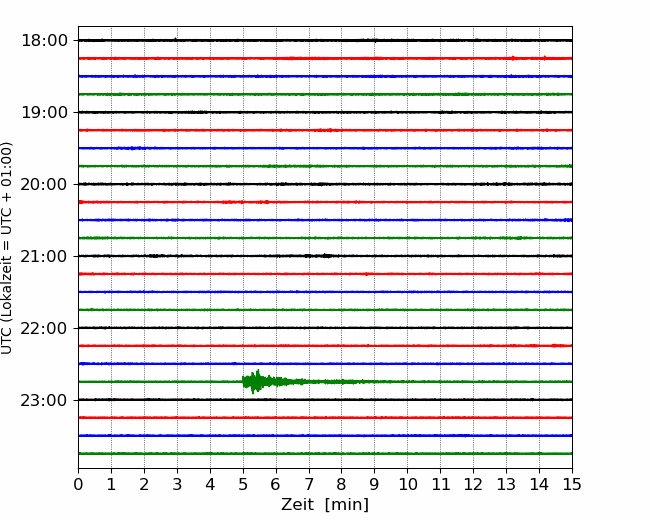Click the 'UTC (Lokalzeit = UTC + 01:00)' axis title
This screenshot has height=520, width=650.
tap(8, 247)
